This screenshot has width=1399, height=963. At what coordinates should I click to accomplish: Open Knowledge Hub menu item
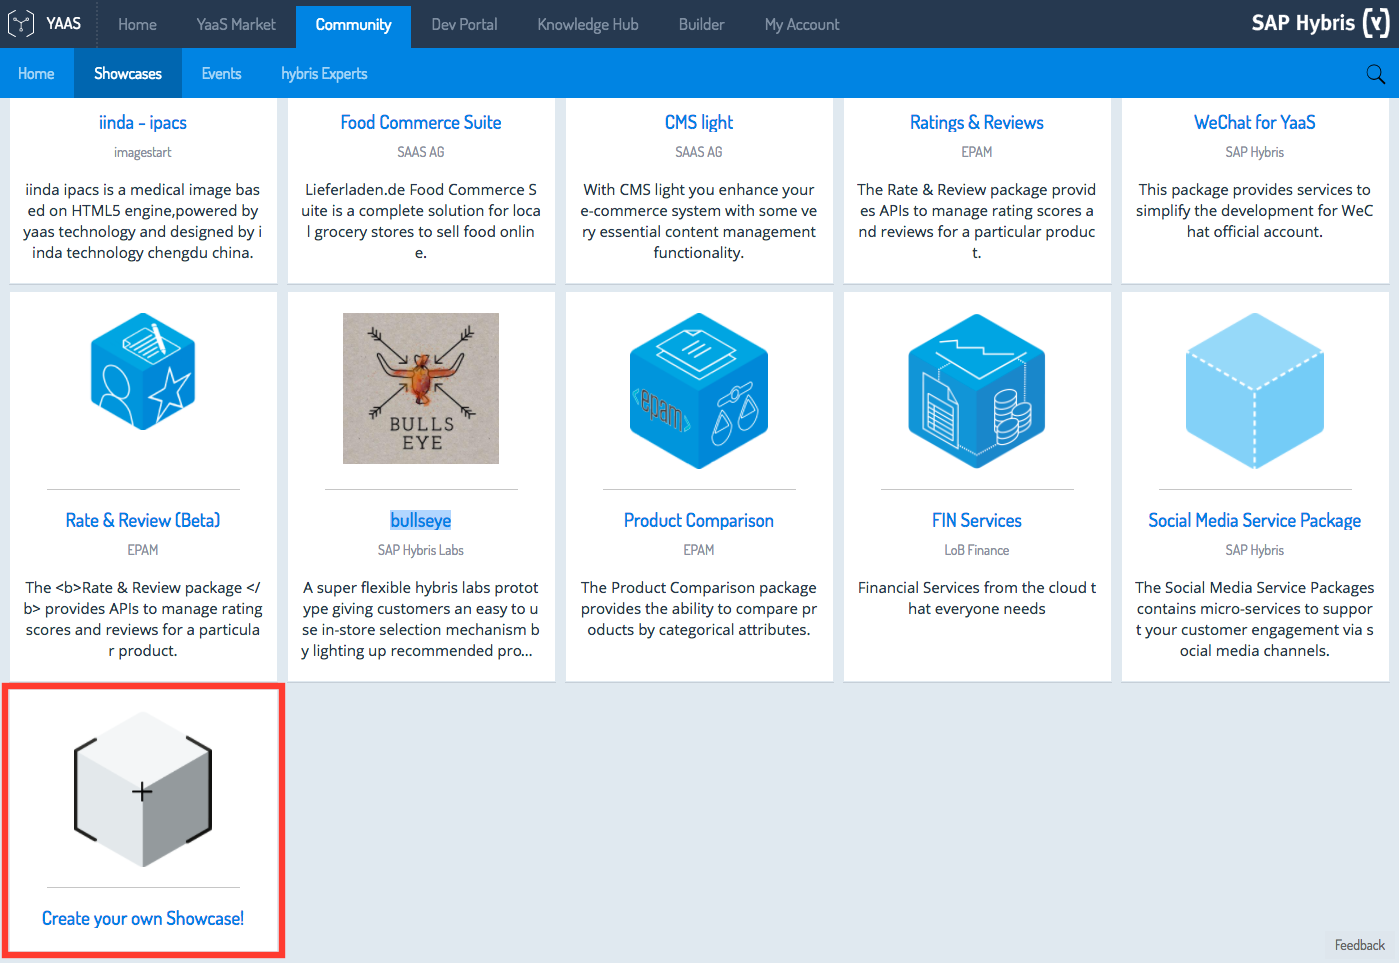point(588,24)
